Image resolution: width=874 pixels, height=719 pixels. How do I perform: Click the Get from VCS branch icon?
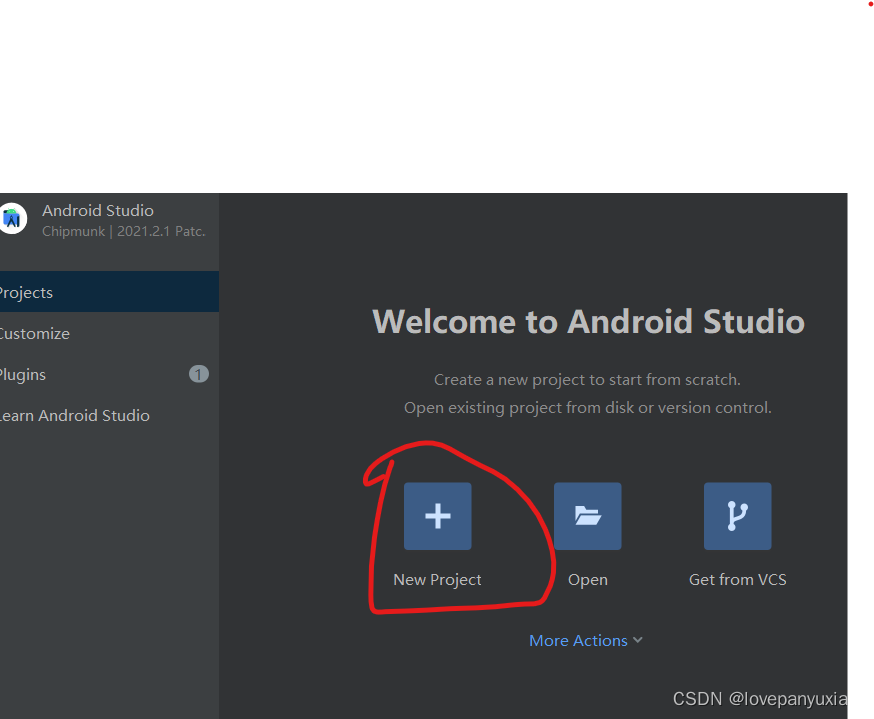737,516
